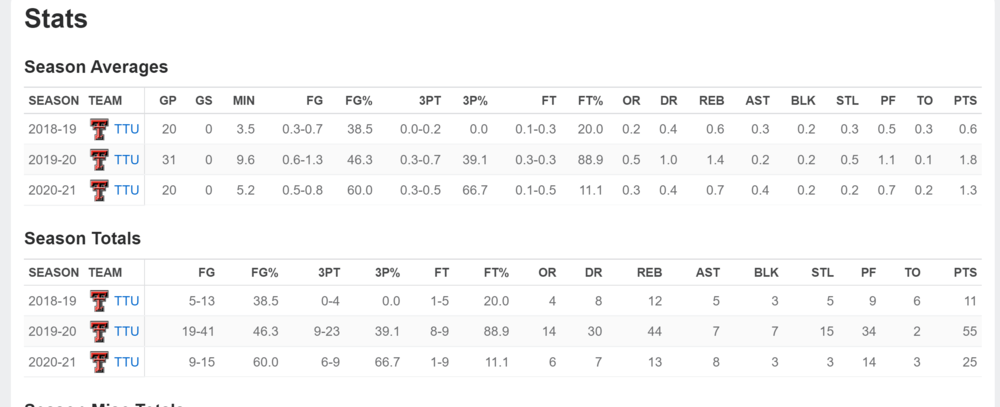Open TTU link in 2019-20 Season Totals
This screenshot has height=407, width=1000.
coord(127,331)
